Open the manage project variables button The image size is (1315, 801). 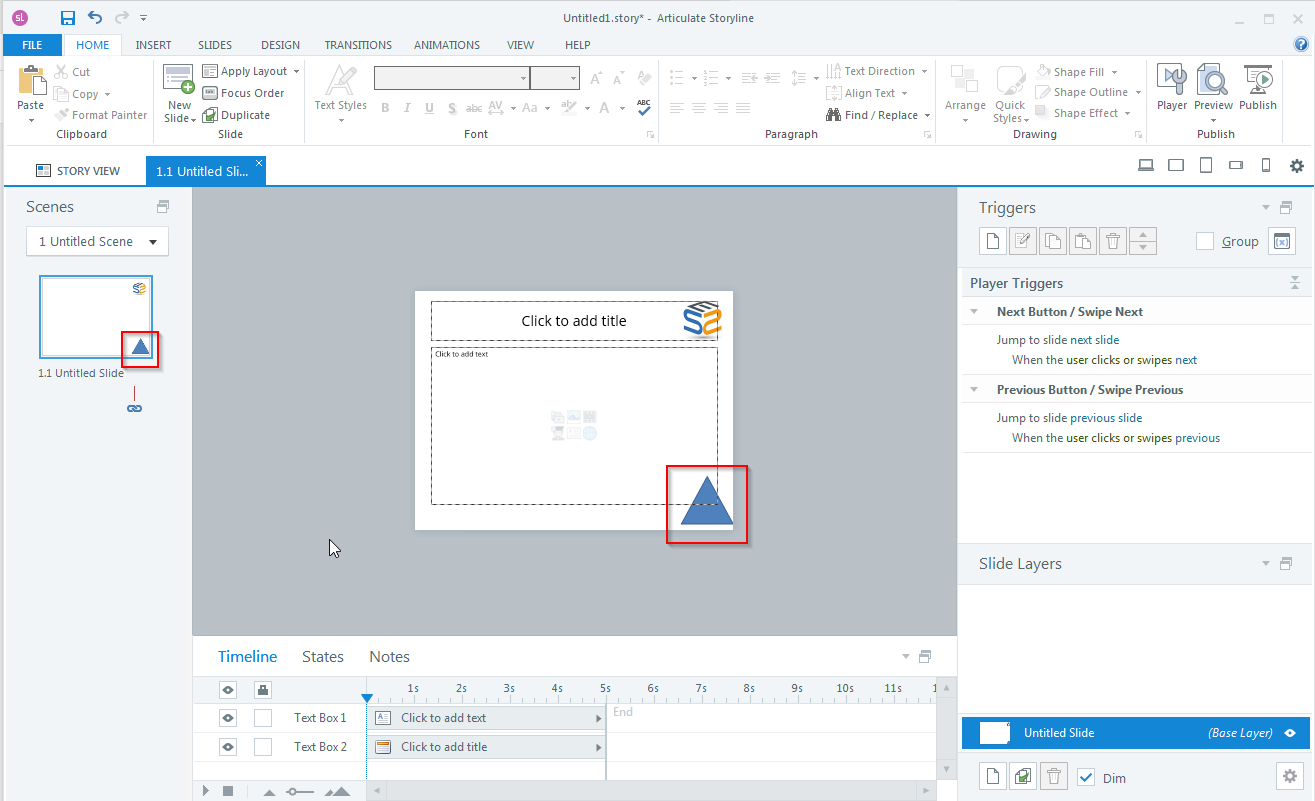pyautogui.click(x=1282, y=241)
